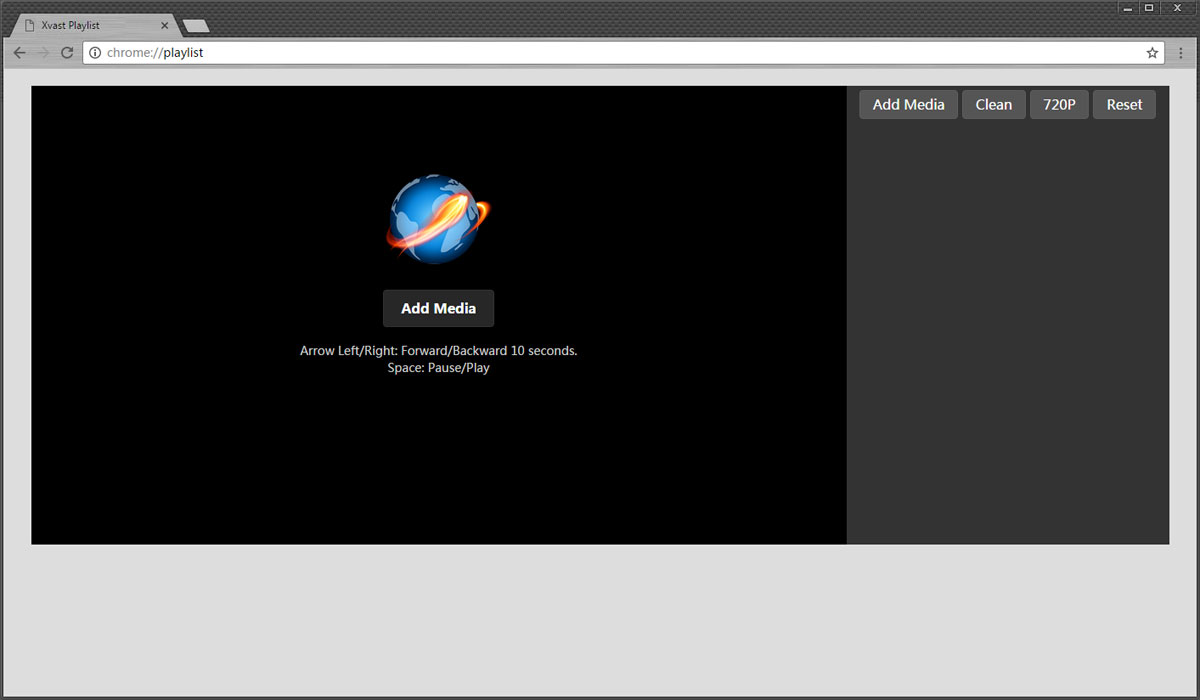1200x700 pixels.
Task: Maximize the browser window
Action: [1149, 7]
